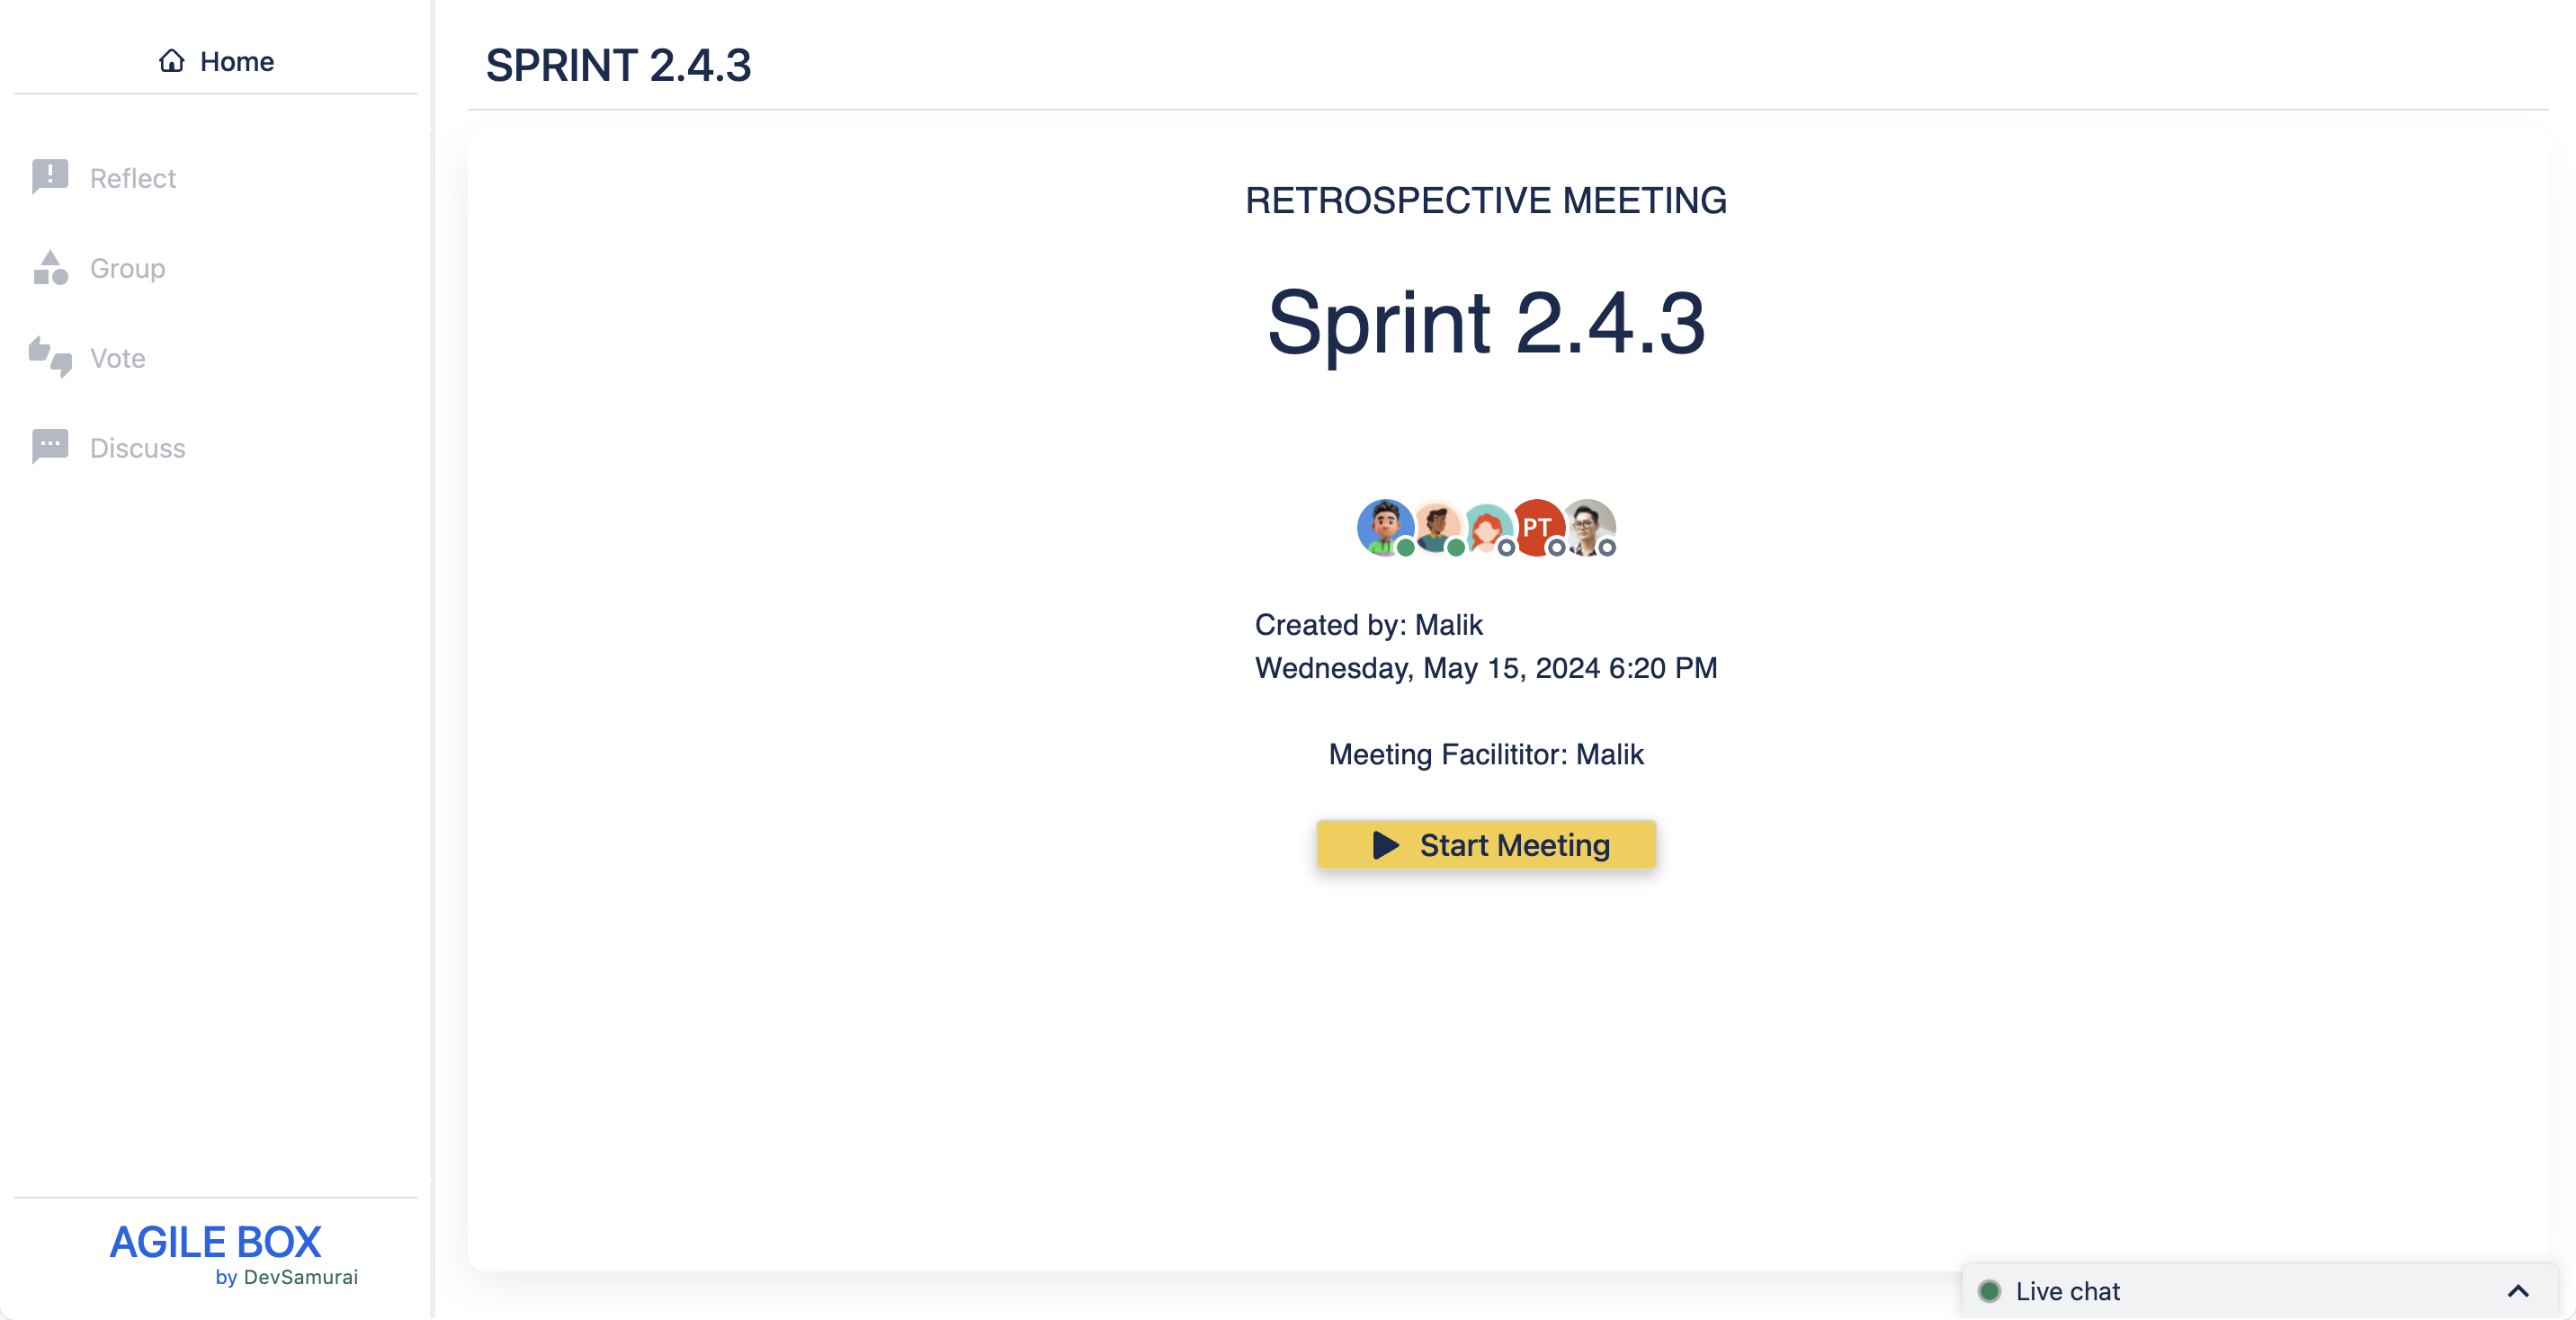
Task: Click the SPRINT 2.4.3 page header title
Action: pyautogui.click(x=618, y=66)
